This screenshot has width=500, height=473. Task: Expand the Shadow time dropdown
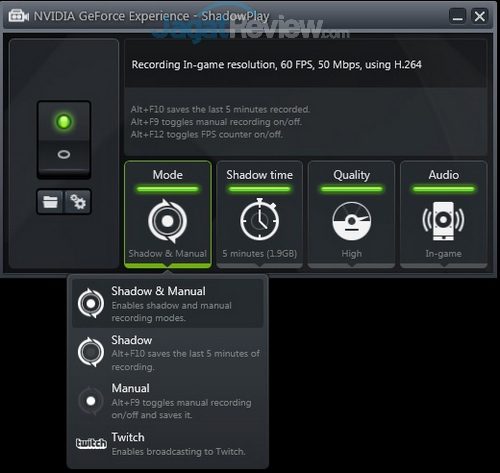point(260,214)
